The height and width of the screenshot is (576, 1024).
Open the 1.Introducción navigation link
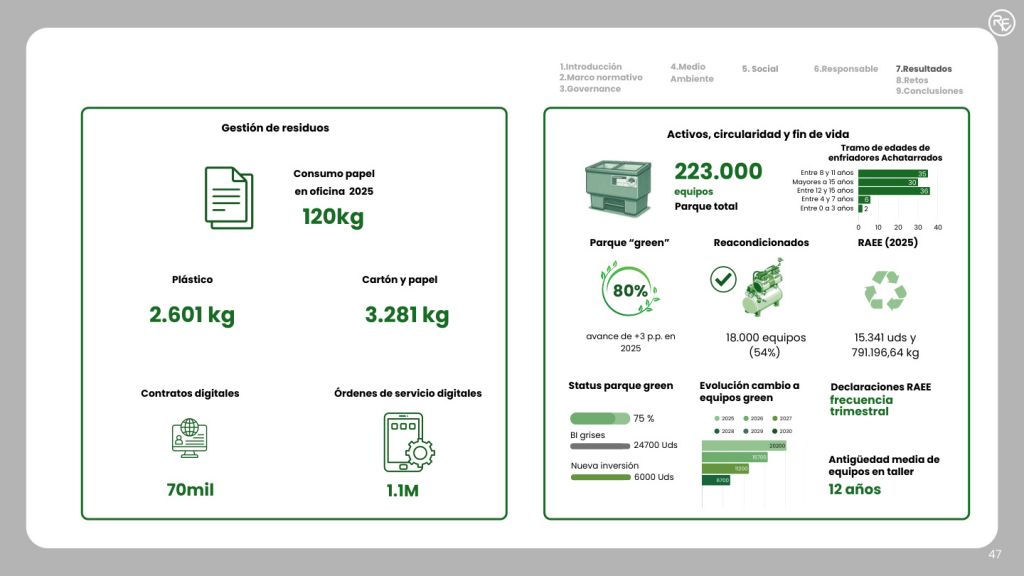(590, 67)
